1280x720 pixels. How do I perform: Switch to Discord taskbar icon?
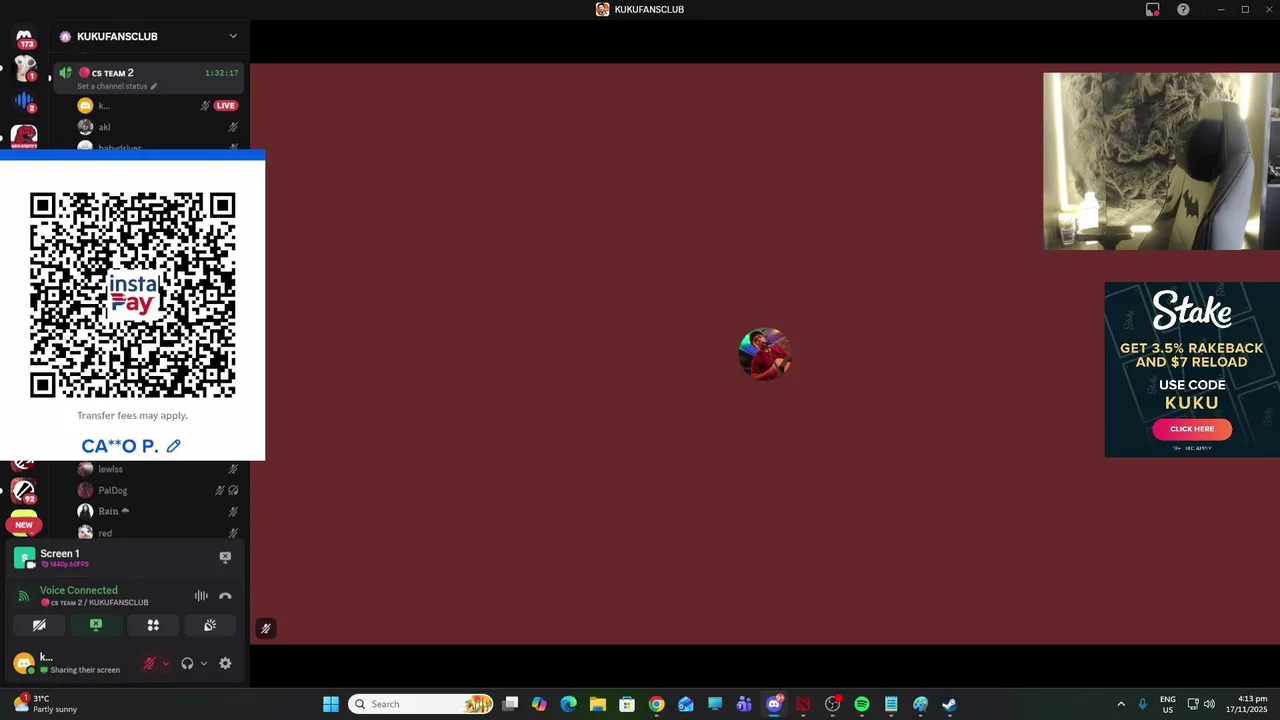[x=774, y=704]
